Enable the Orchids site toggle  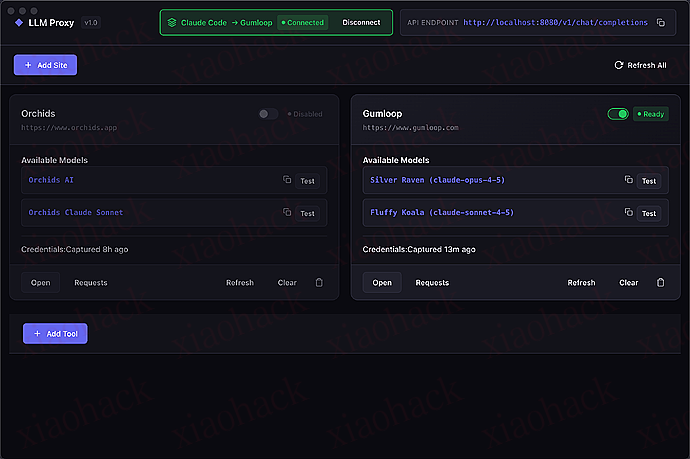pyautogui.click(x=267, y=114)
